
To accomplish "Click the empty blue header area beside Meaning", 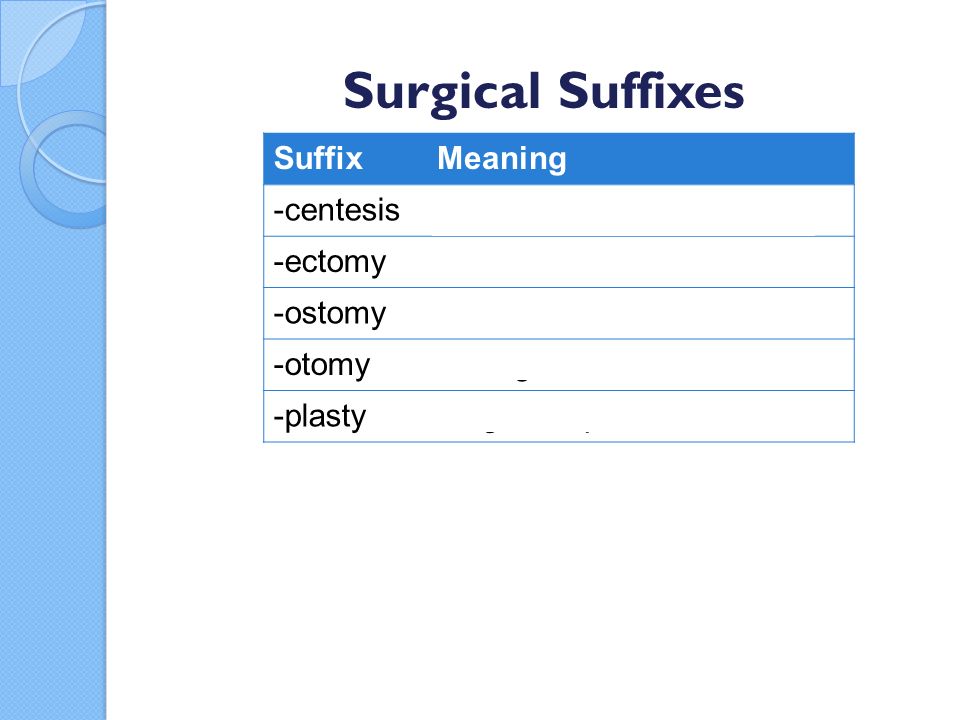I will (x=710, y=159).
